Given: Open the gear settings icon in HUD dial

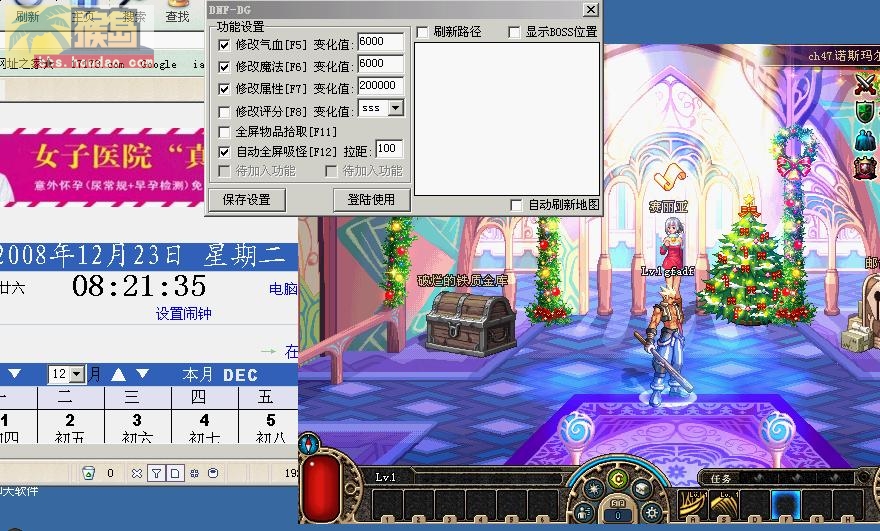Looking at the screenshot, I should (x=652, y=512).
